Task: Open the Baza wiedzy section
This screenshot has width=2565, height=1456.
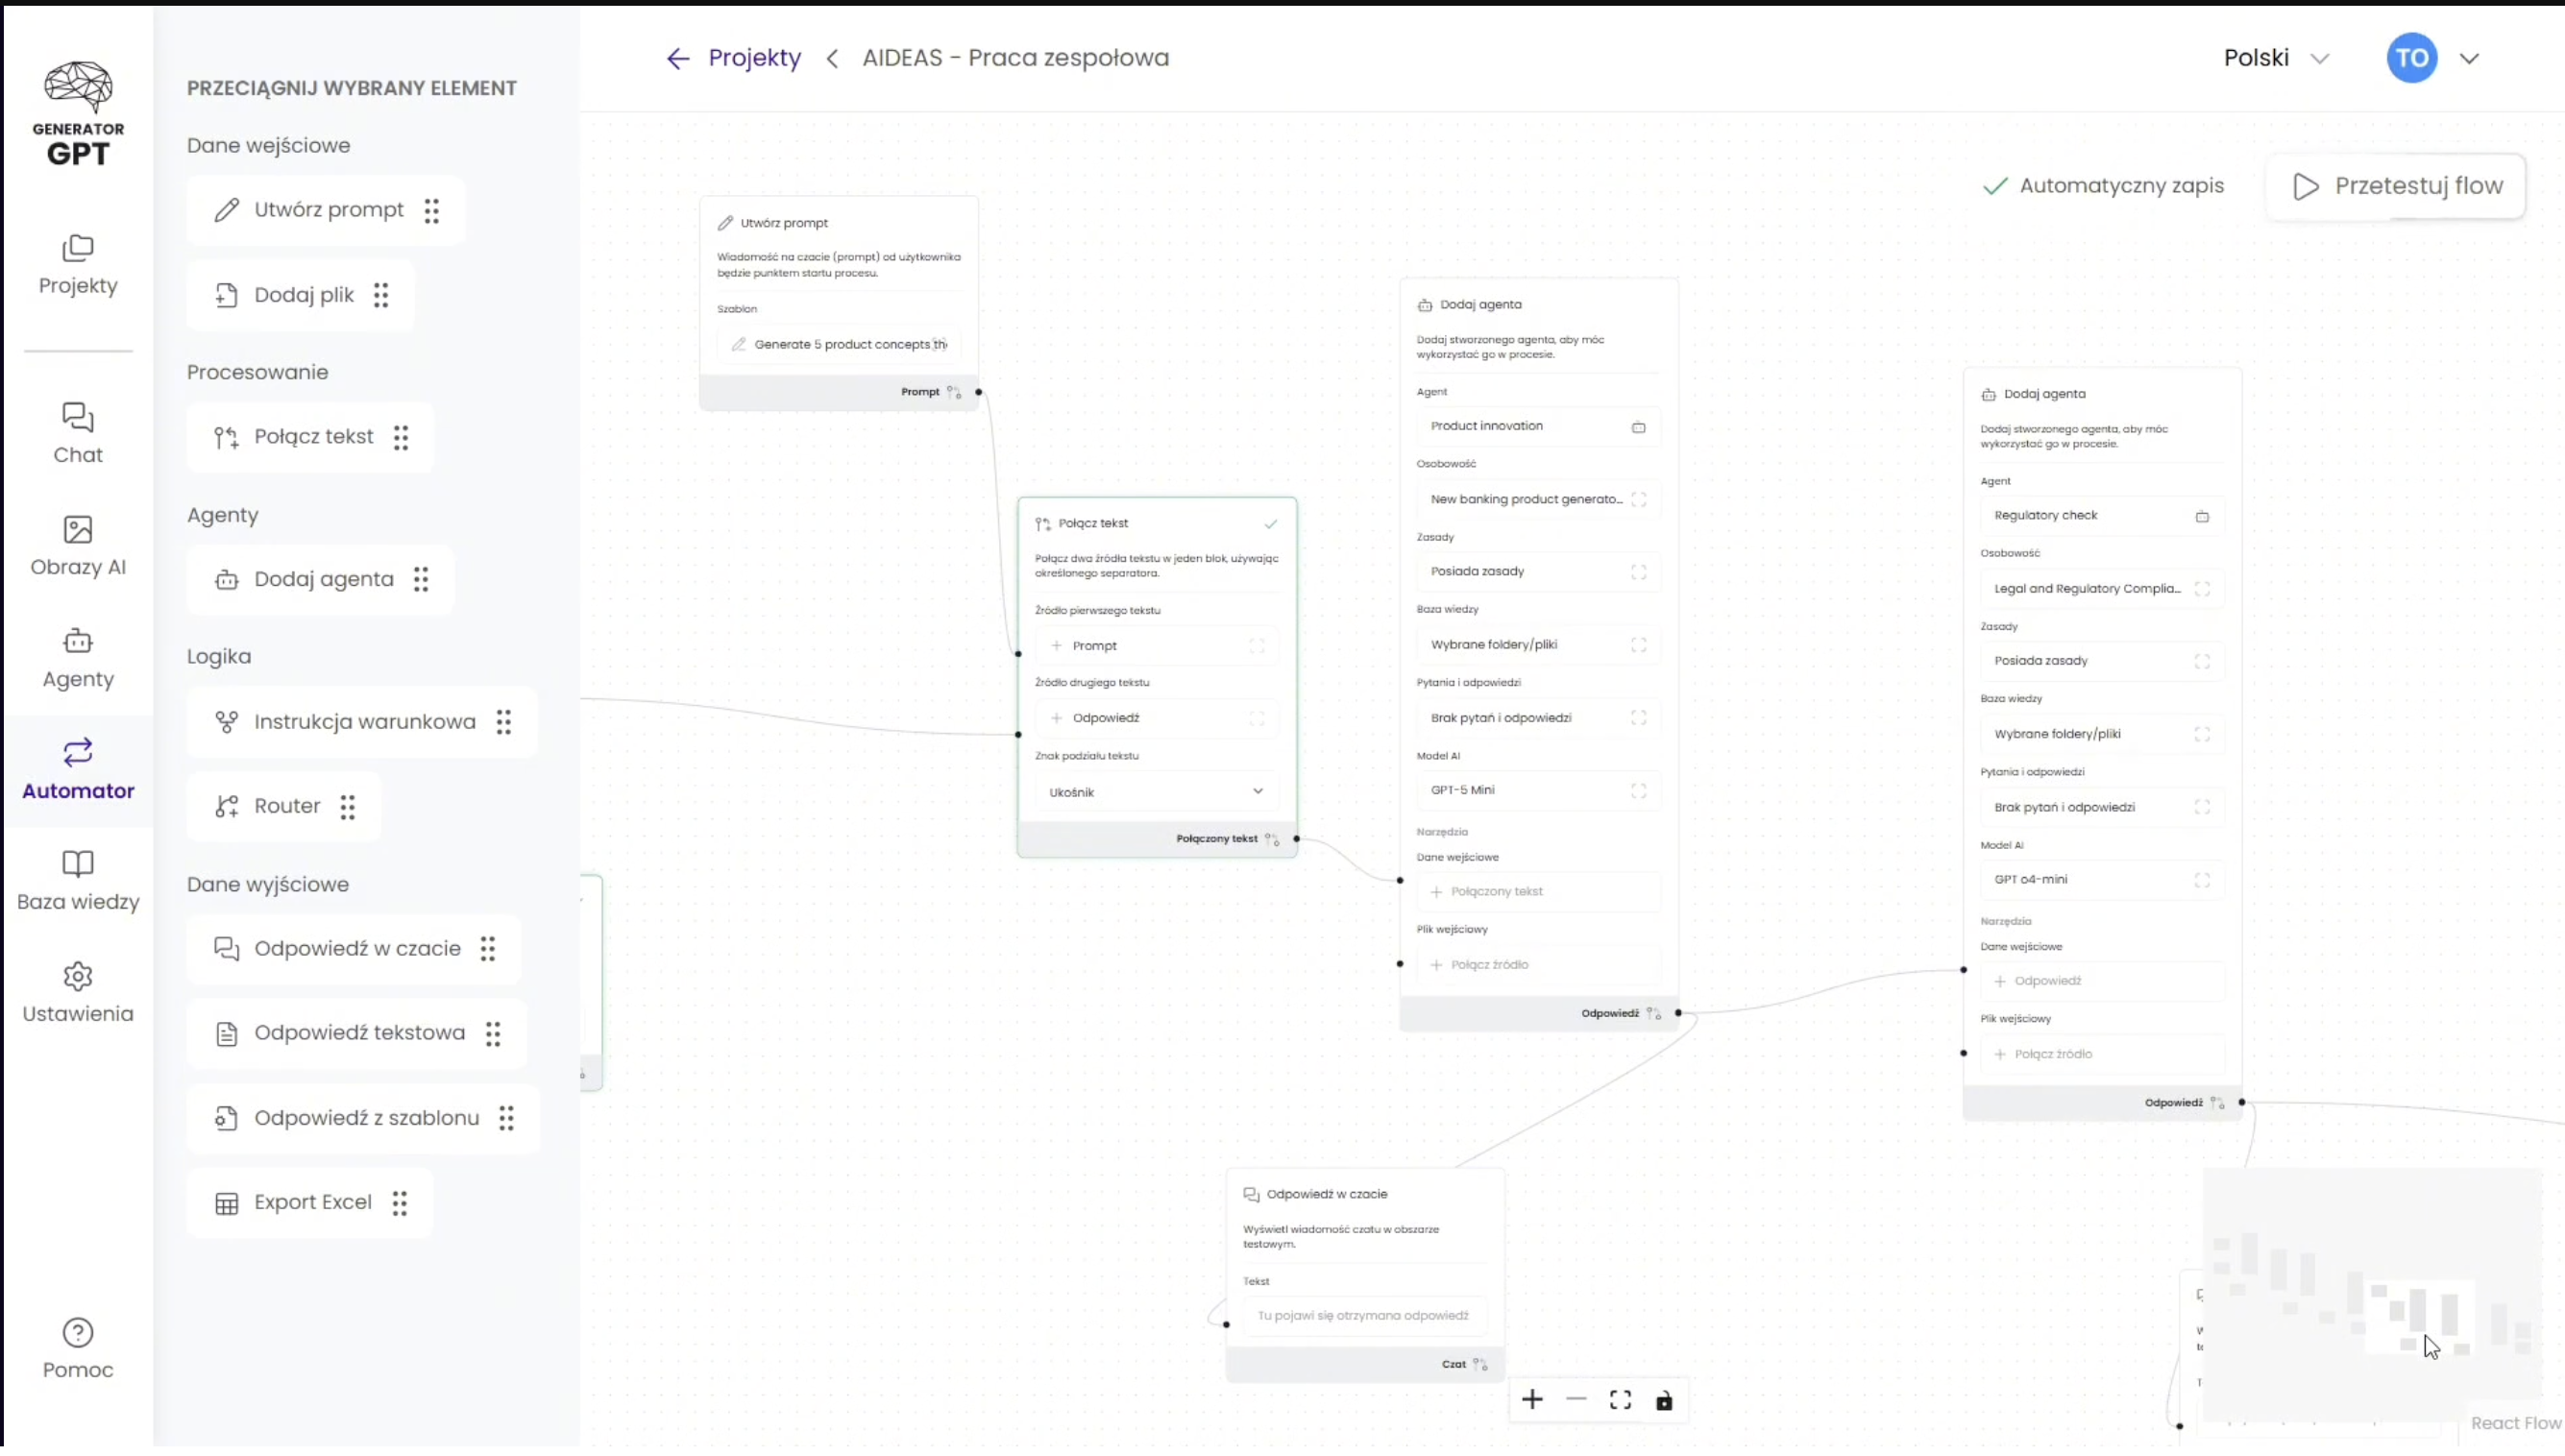Action: [78, 880]
